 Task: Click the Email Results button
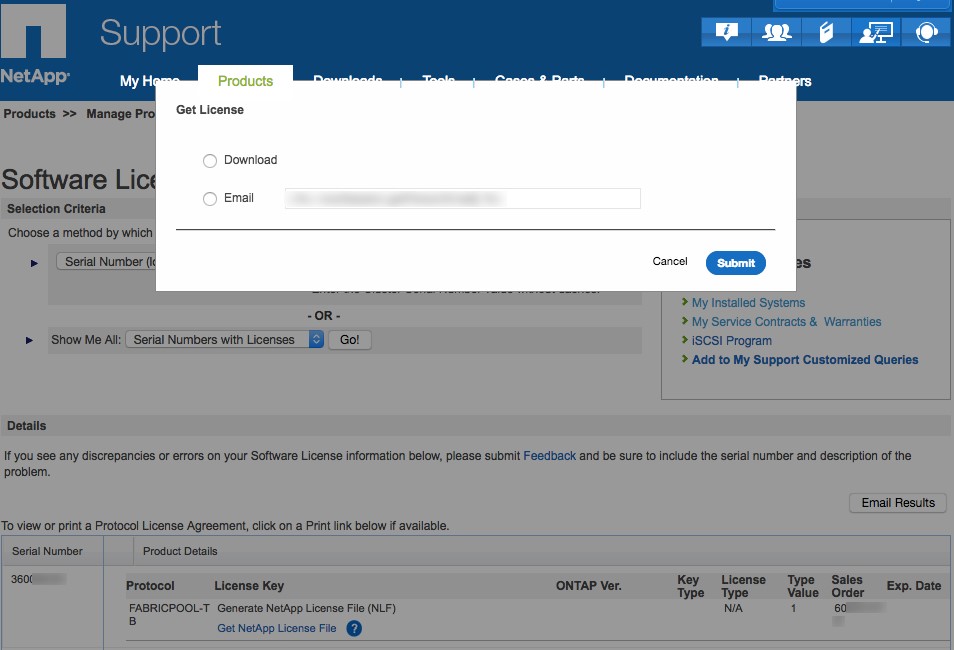tap(898, 503)
